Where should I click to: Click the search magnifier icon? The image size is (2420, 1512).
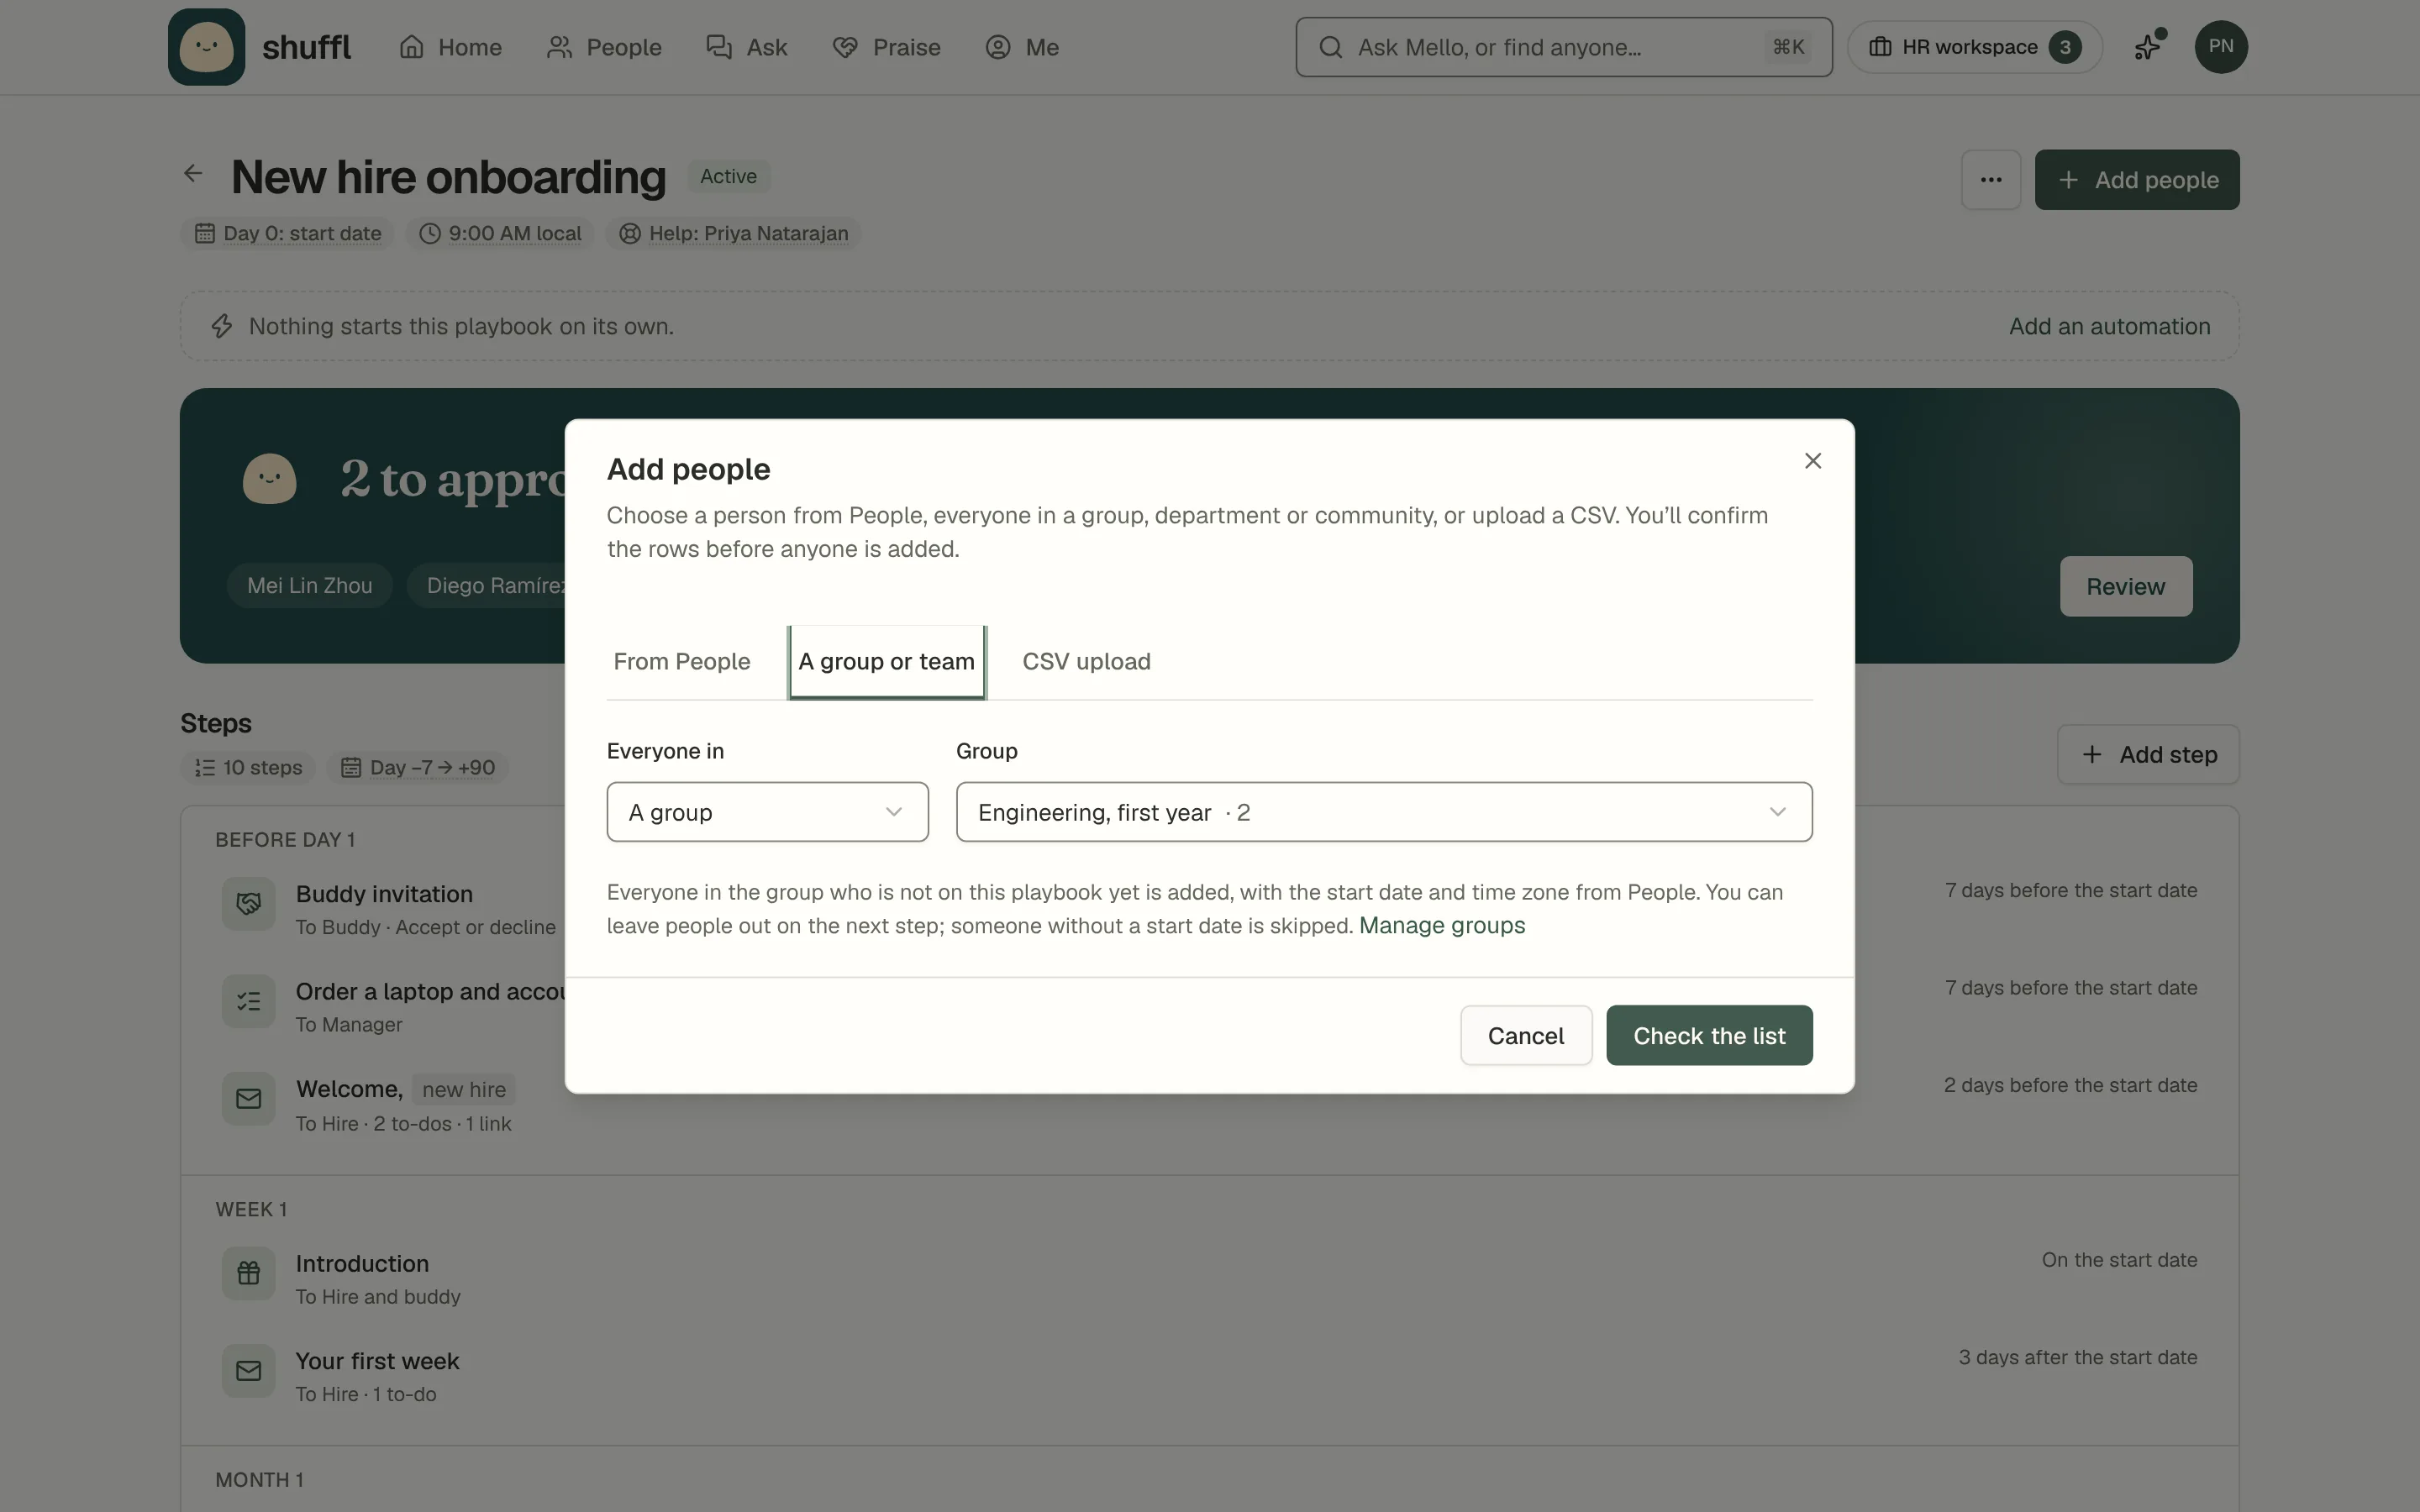pos(1331,47)
